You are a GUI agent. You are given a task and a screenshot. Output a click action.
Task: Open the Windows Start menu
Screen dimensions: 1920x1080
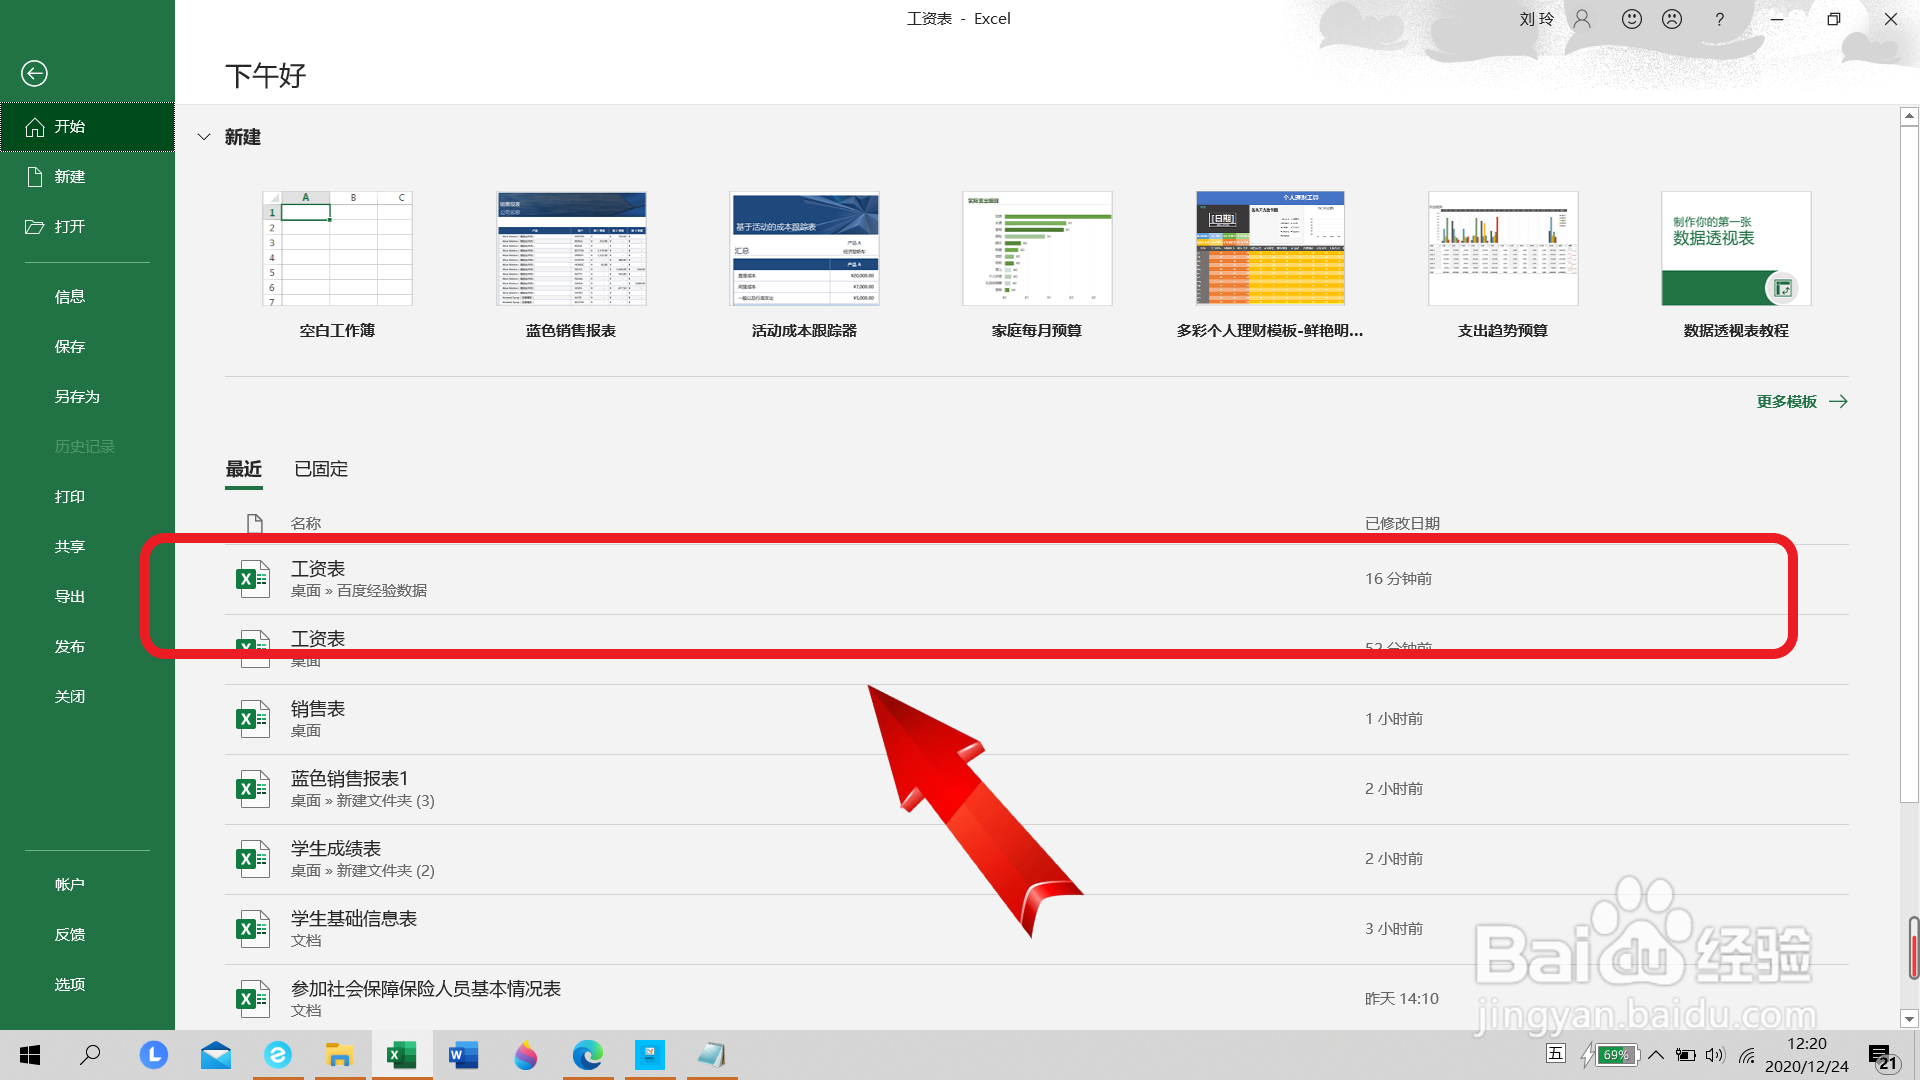click(30, 1055)
